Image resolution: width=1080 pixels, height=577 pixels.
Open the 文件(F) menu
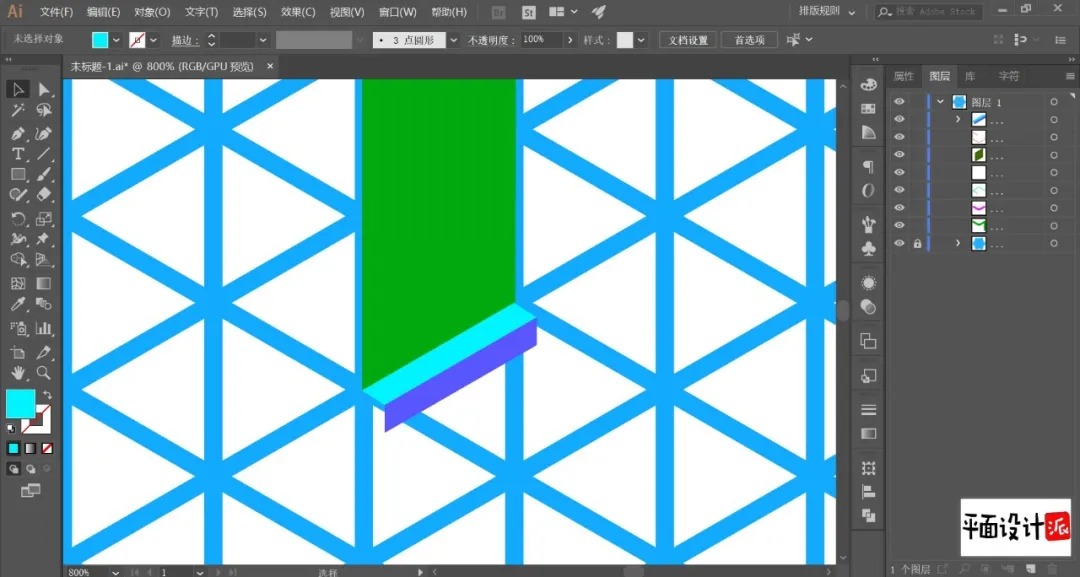click(56, 12)
